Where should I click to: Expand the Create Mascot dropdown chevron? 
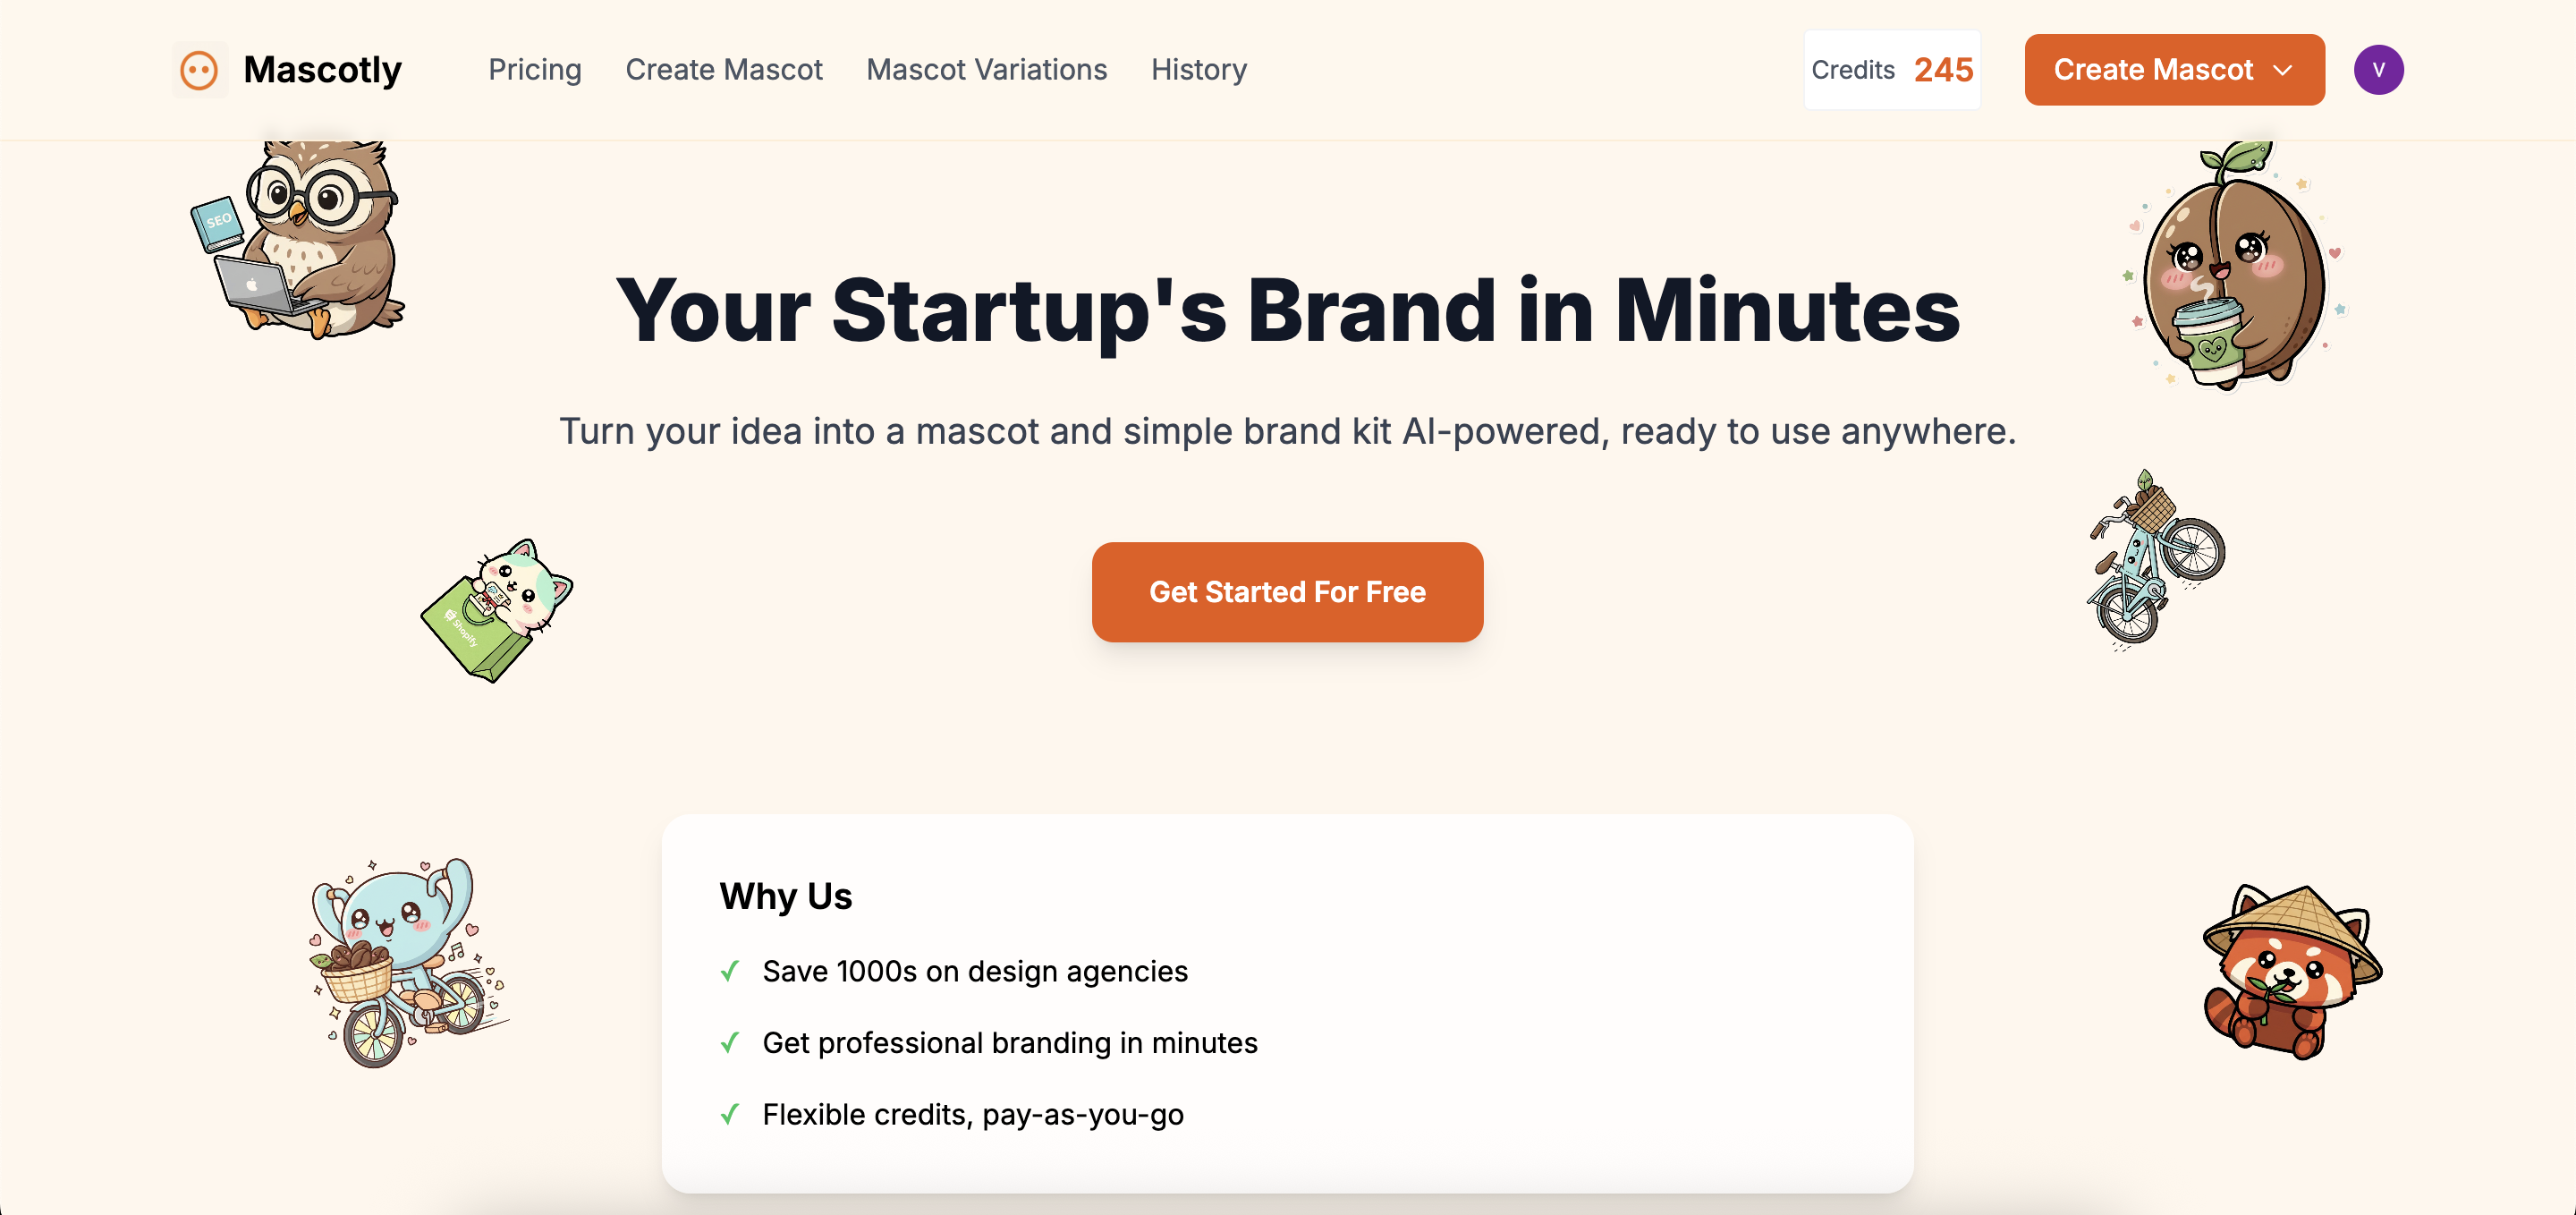[2282, 70]
